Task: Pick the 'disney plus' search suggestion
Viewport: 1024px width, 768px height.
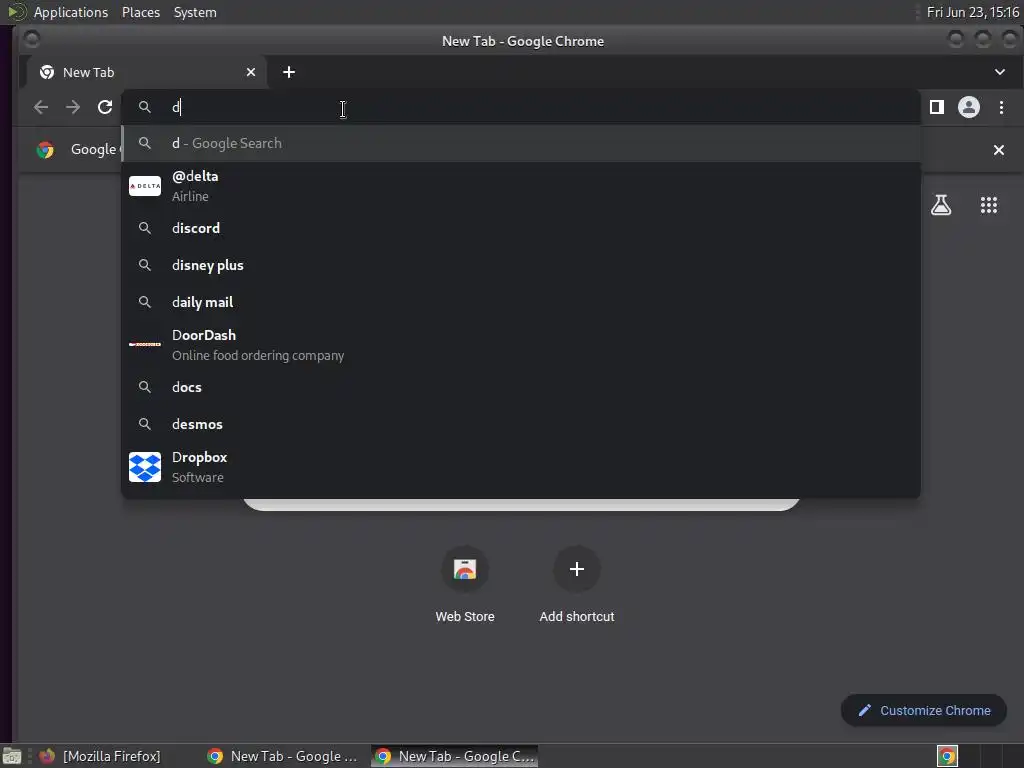Action: (x=520, y=265)
